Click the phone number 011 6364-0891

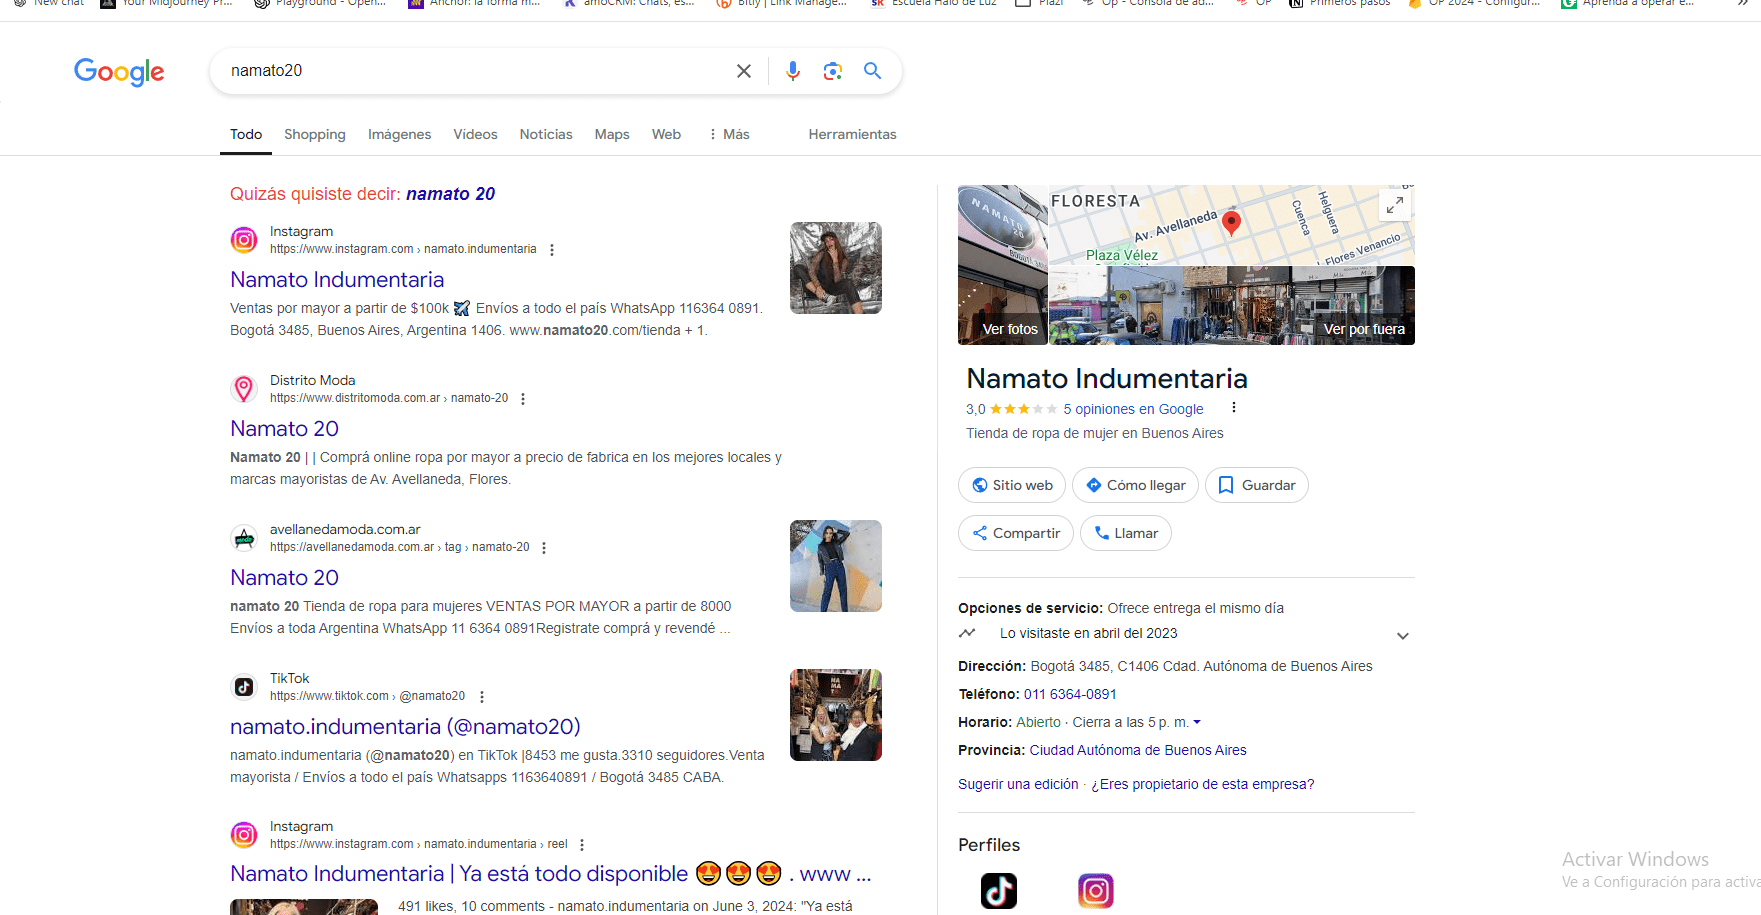tap(1070, 694)
